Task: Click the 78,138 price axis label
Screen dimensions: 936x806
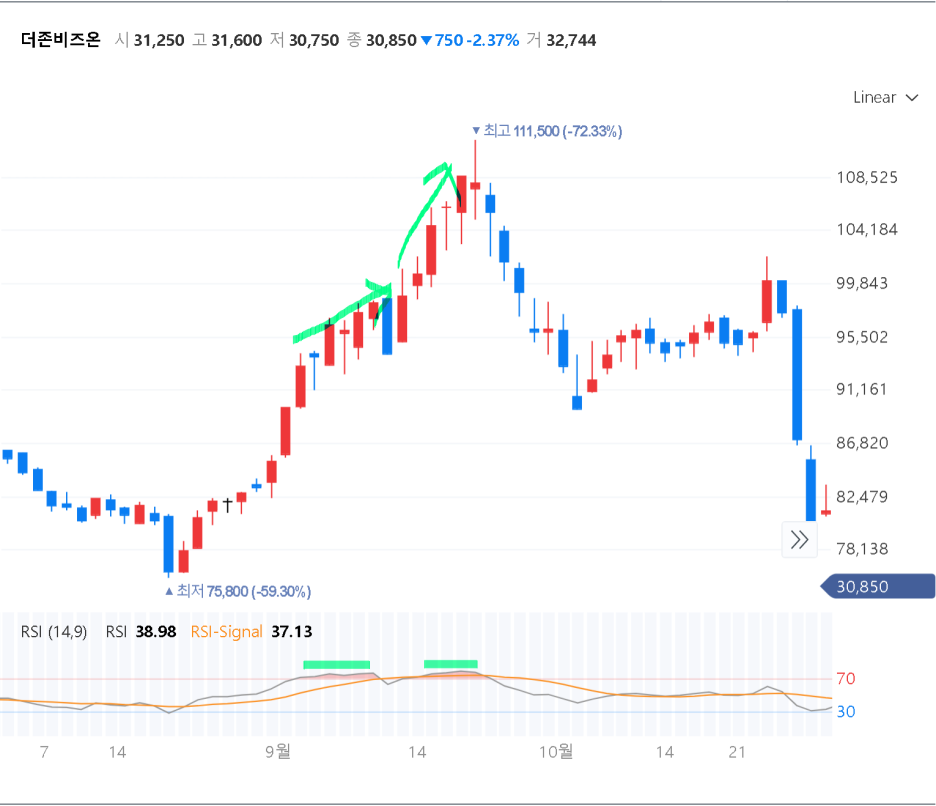Action: pyautogui.click(x=862, y=549)
